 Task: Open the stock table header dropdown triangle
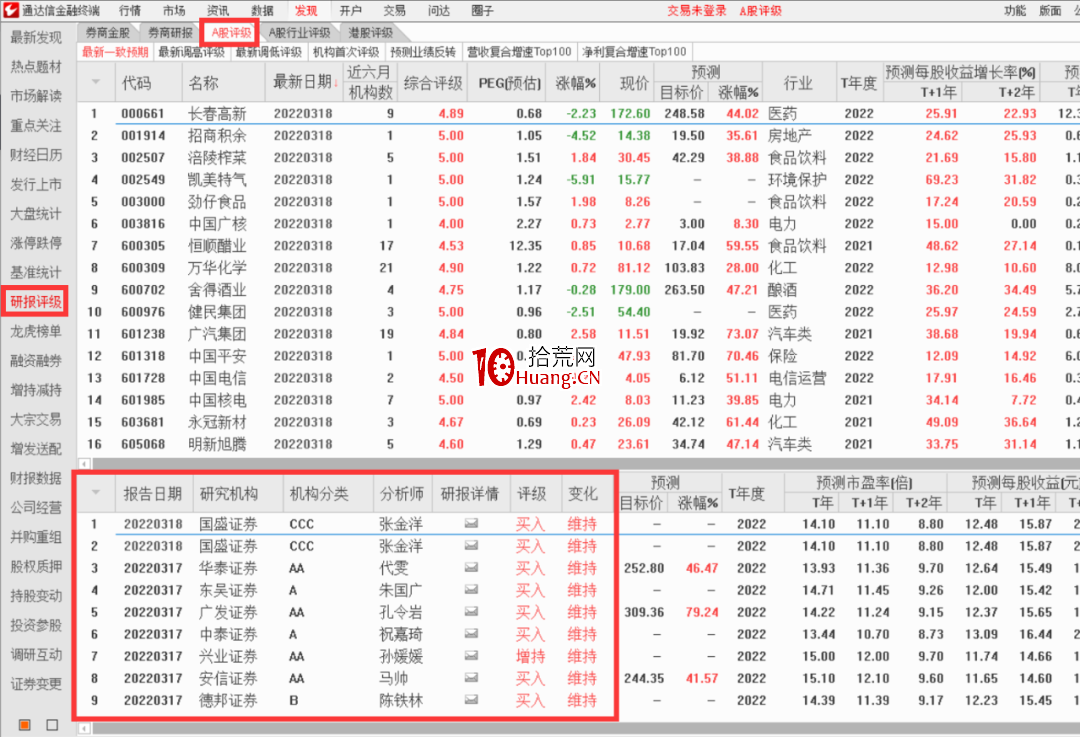[96, 82]
